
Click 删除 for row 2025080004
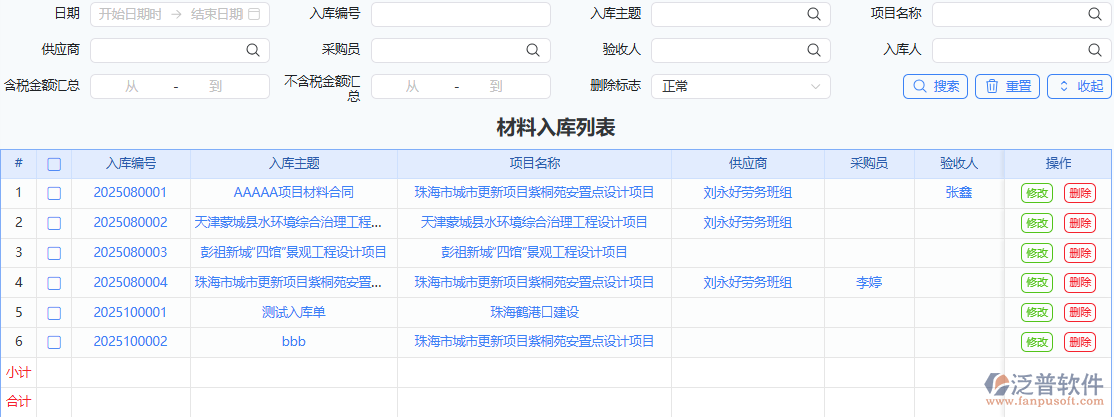click(1080, 283)
